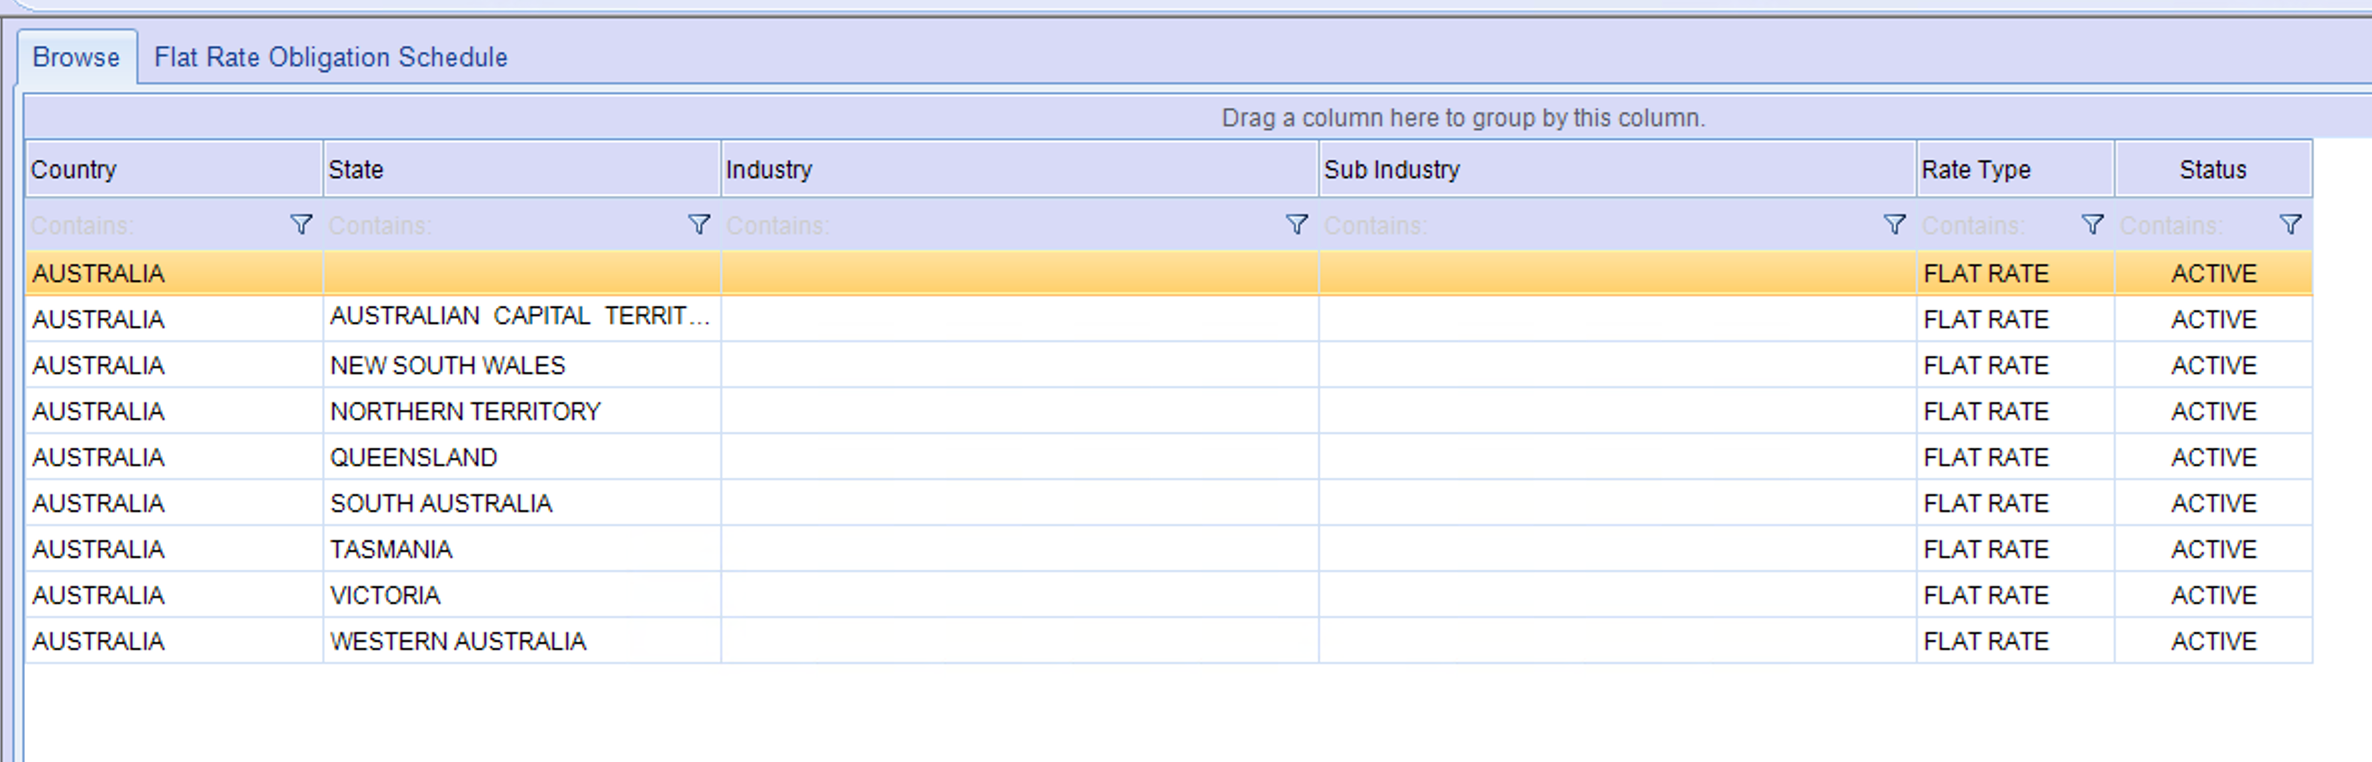Open the Sub Industry filter funnel icon
2372x762 pixels.
[1894, 225]
